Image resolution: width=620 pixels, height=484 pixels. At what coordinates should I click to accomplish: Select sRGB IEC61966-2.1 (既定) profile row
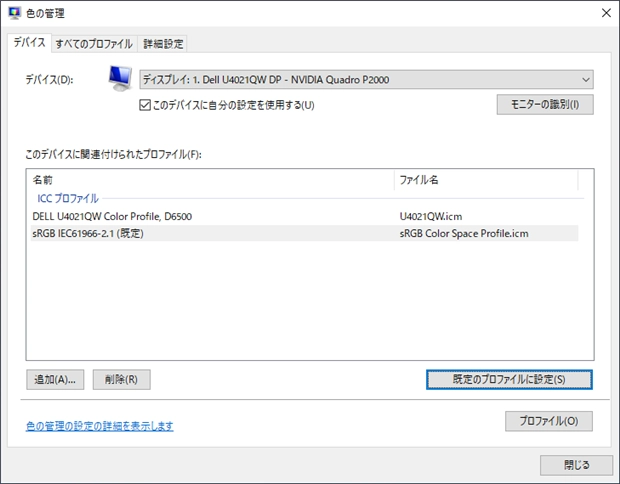[x=304, y=233]
